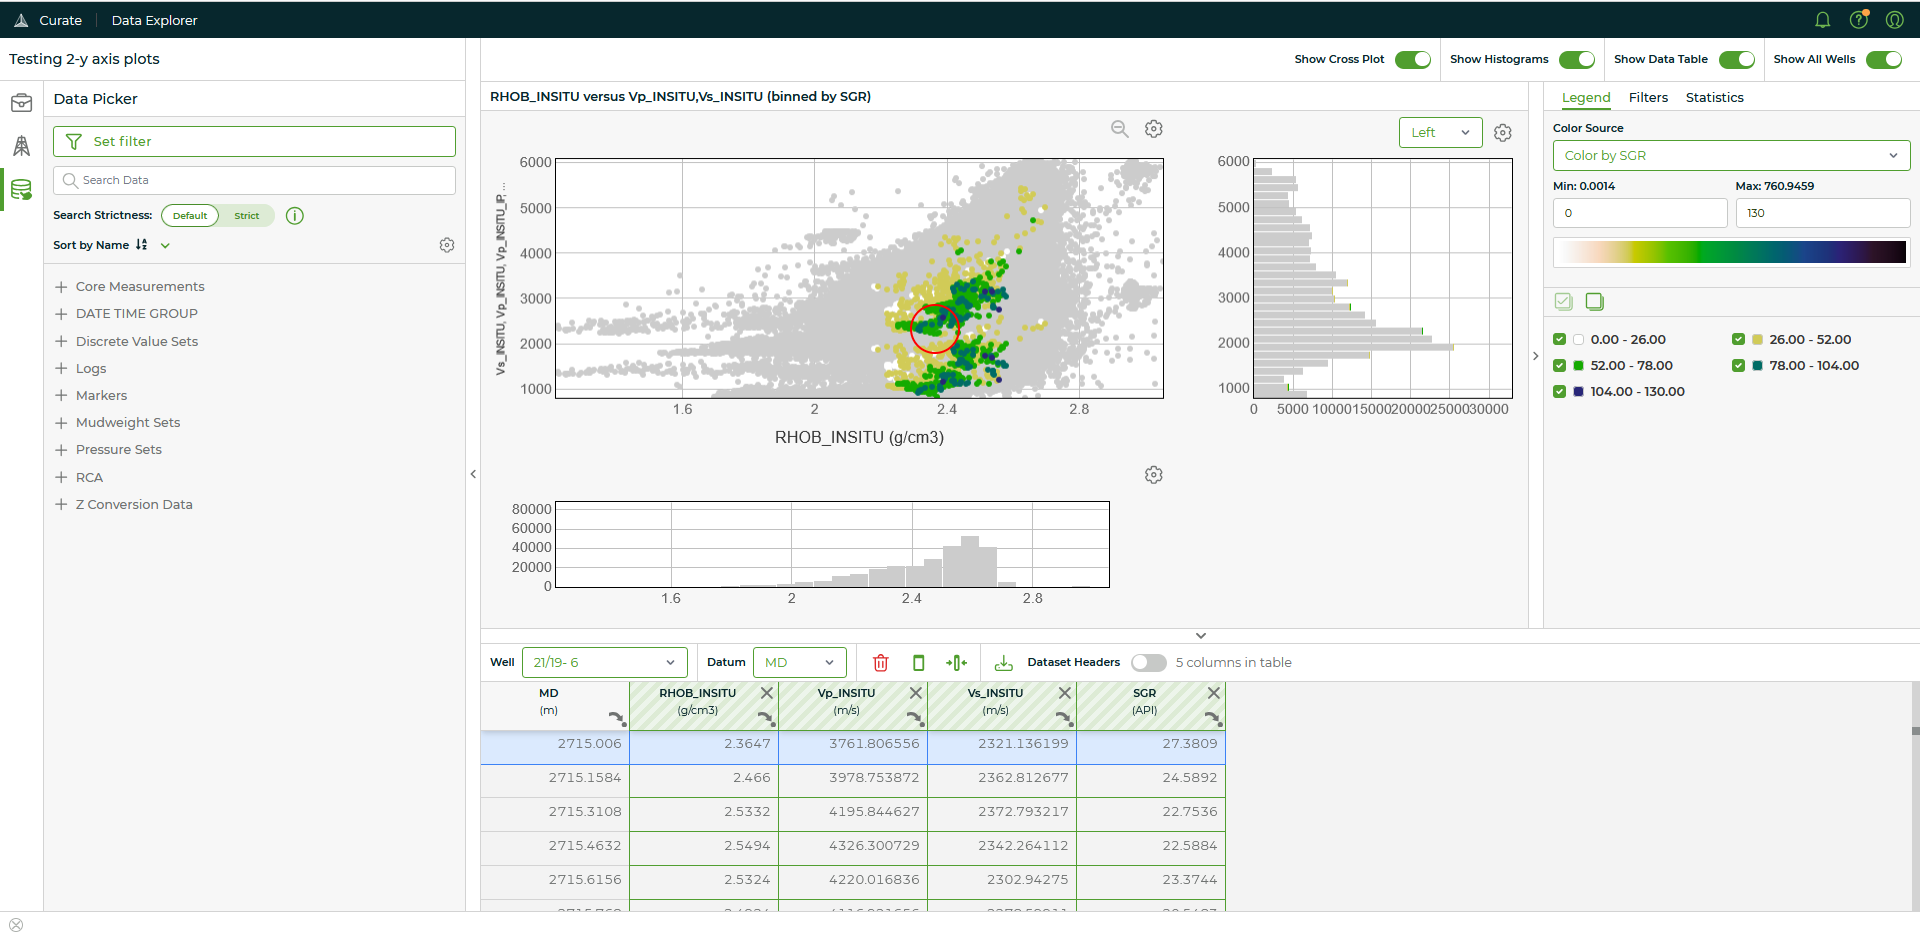Click the search strictness info icon
Viewport: 1920px width, 937px height.
(295, 216)
